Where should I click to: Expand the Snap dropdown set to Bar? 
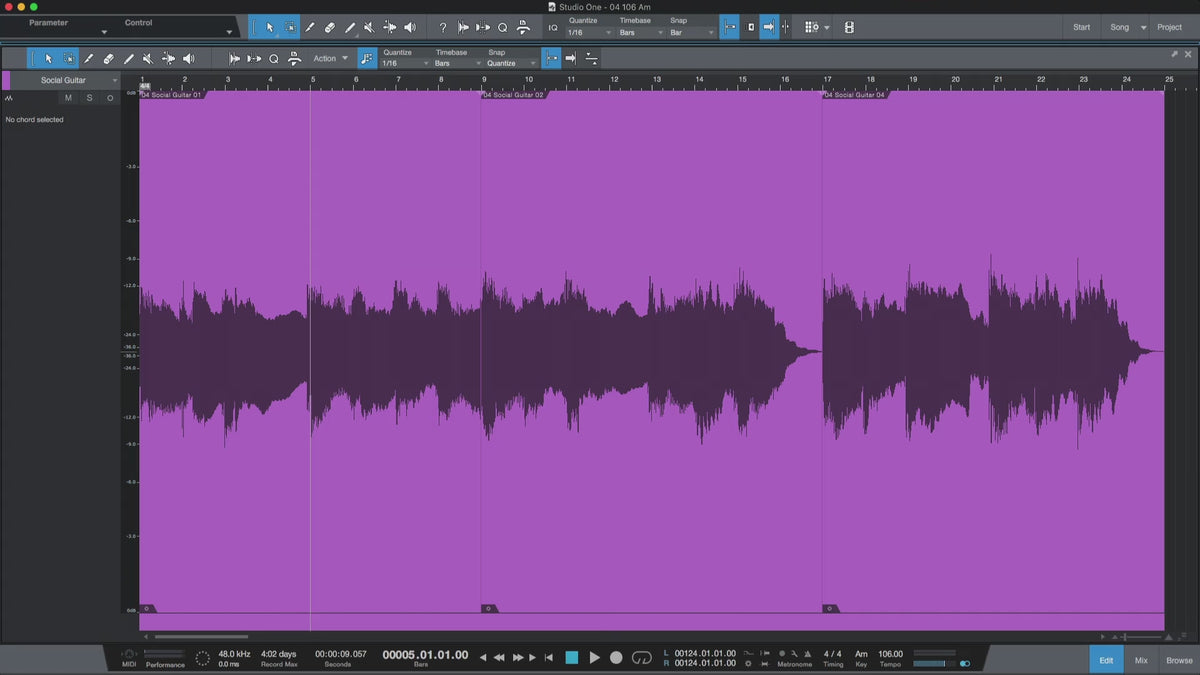click(x=692, y=33)
